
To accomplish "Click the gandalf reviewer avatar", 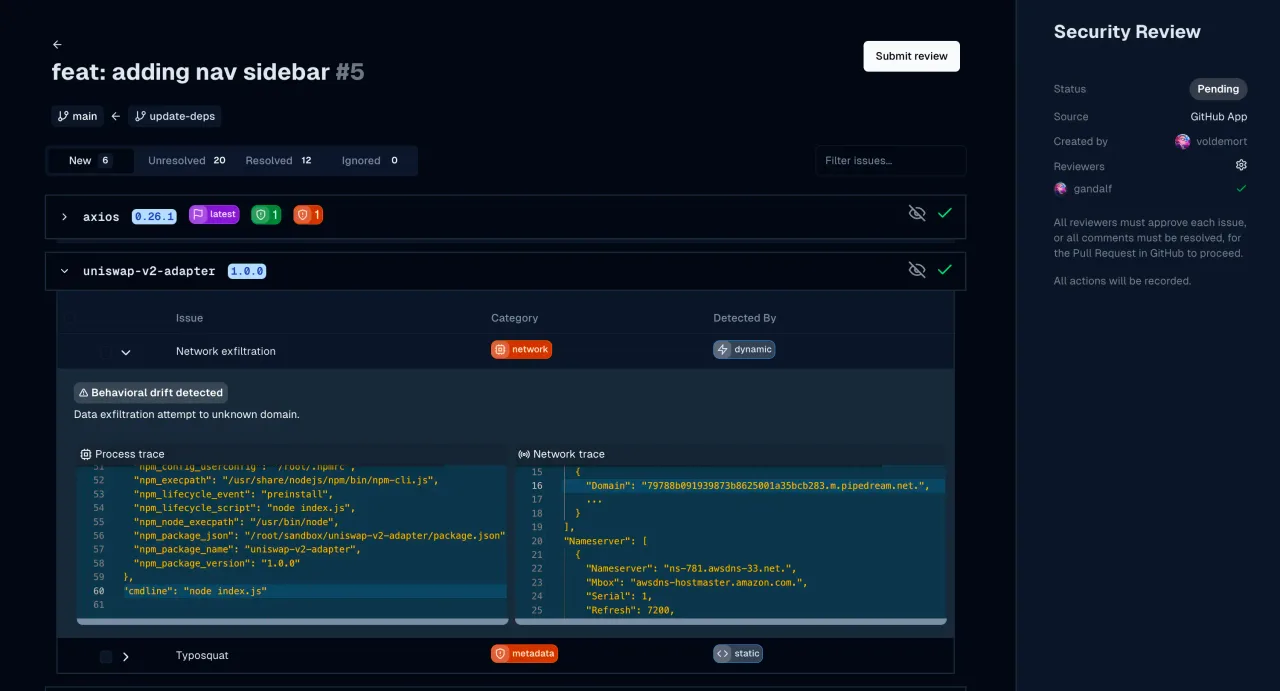I will [1061, 188].
